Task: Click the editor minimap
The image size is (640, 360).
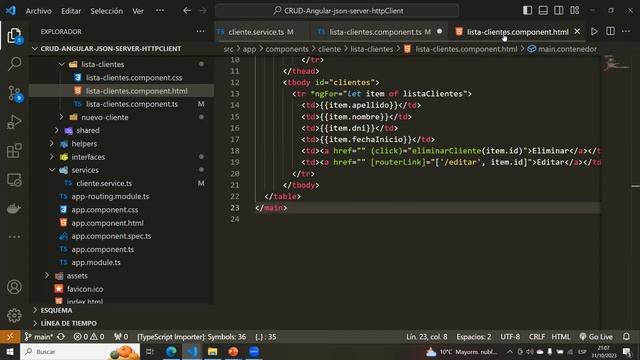Action: 616,63
